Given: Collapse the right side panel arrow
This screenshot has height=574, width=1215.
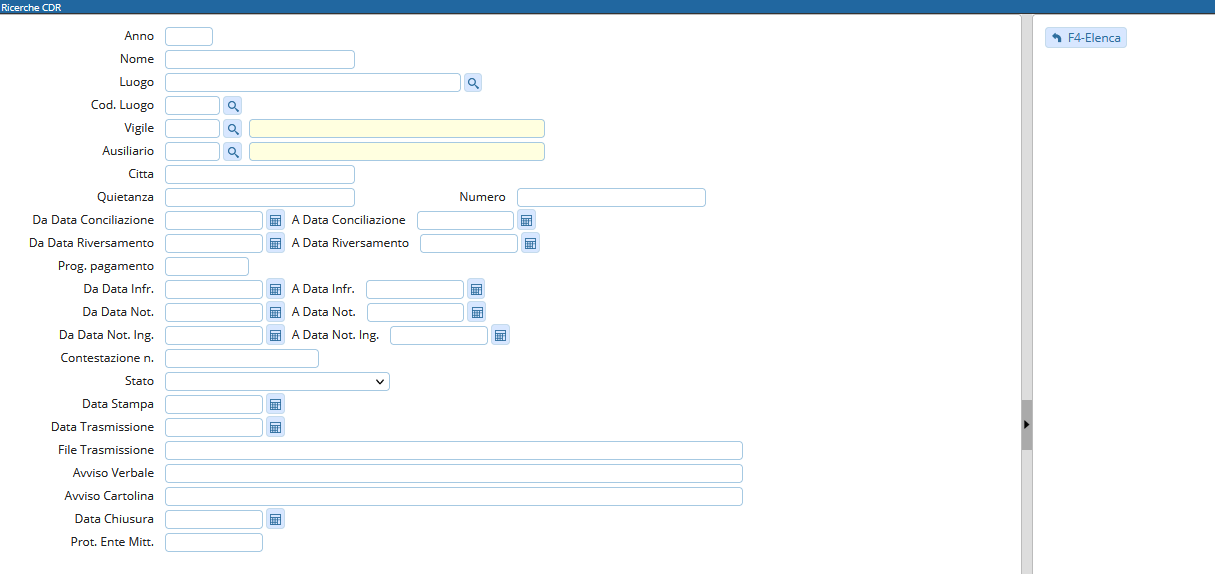Looking at the screenshot, I should pyautogui.click(x=1026, y=425).
